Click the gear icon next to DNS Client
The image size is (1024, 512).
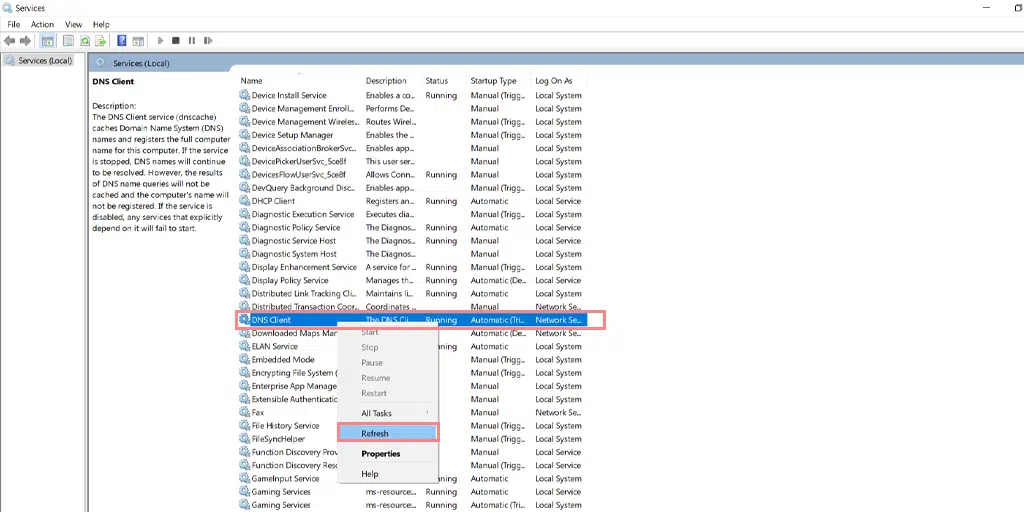(245, 320)
